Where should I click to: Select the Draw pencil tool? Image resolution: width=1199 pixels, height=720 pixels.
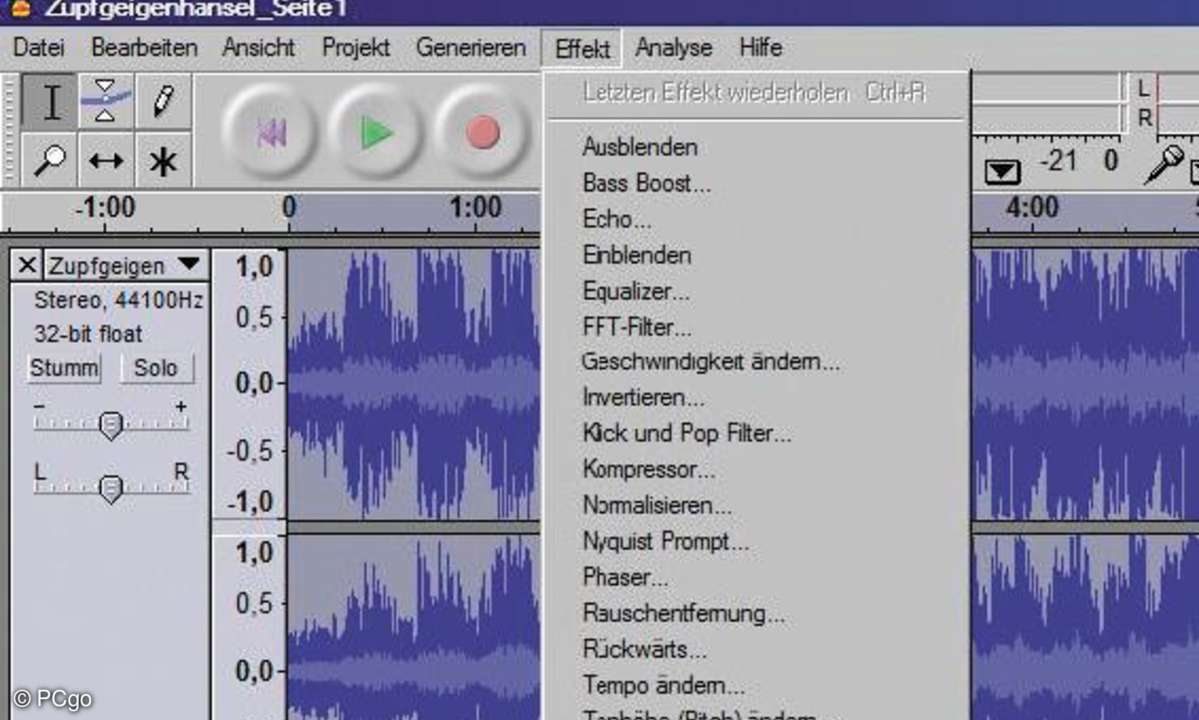pos(163,101)
